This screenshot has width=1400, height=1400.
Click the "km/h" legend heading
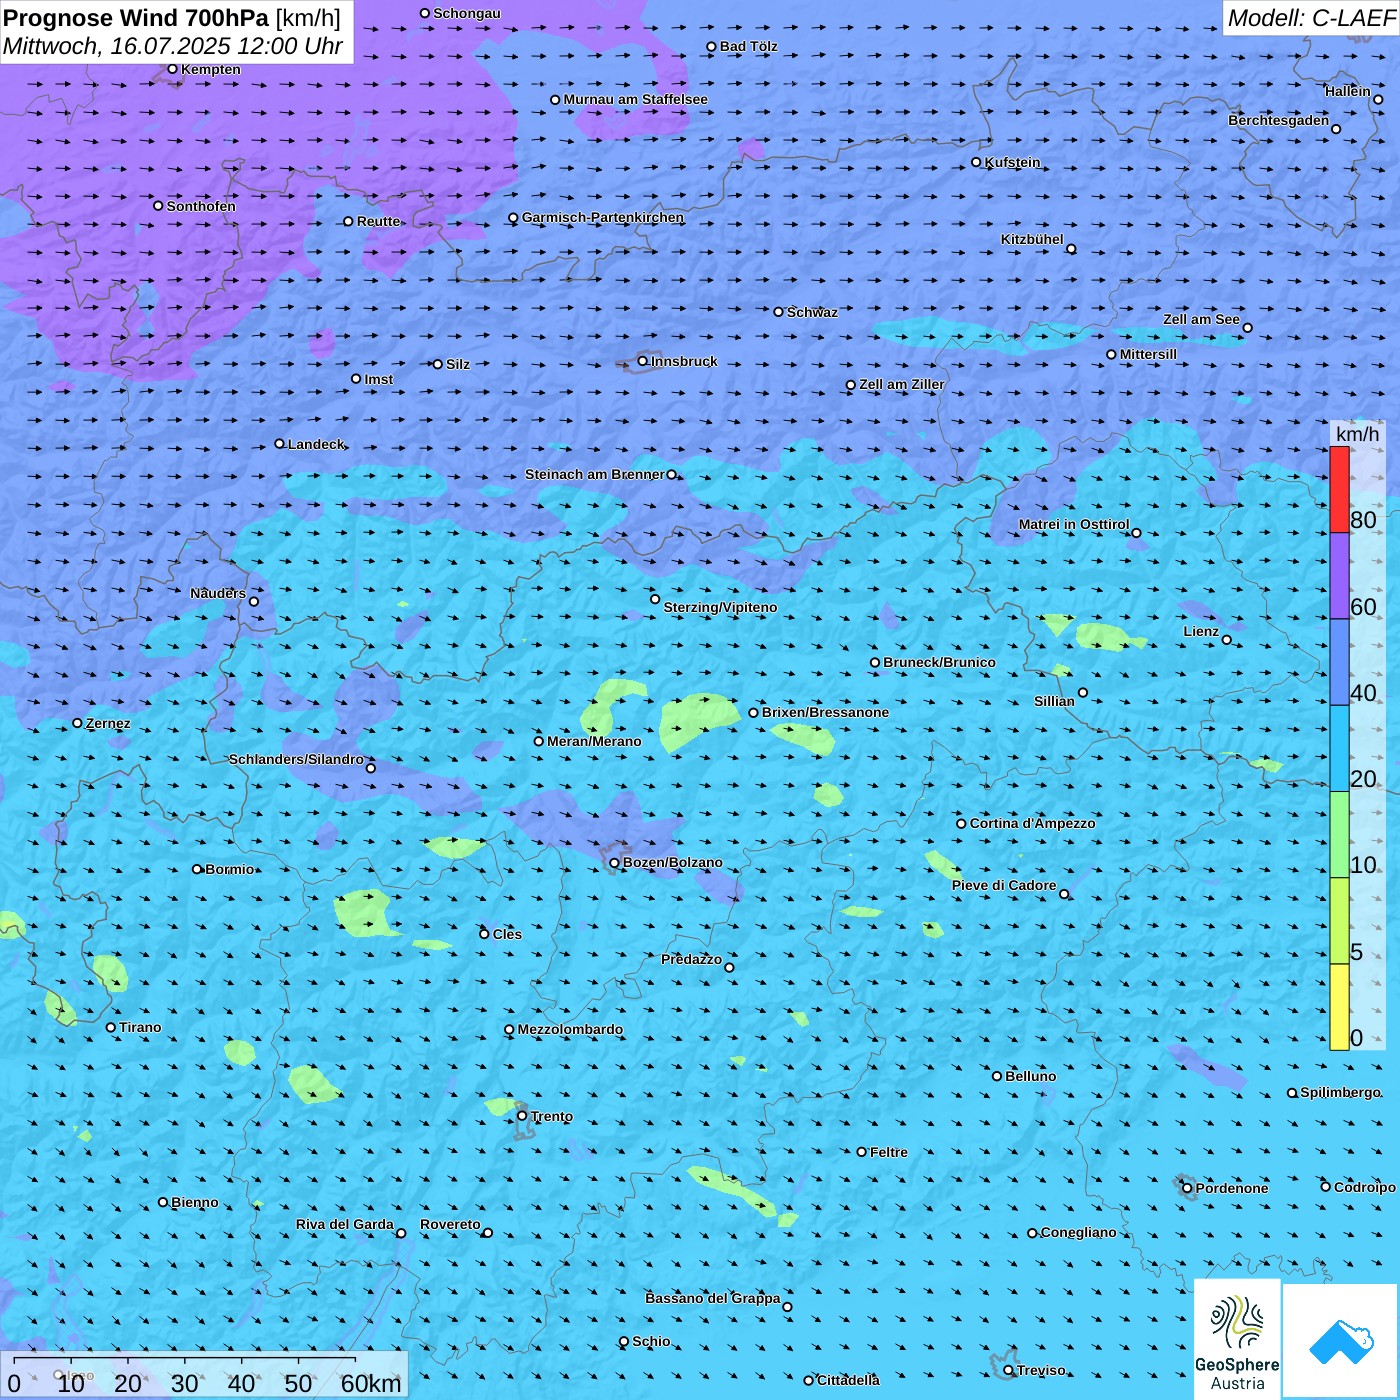[x=1357, y=434]
